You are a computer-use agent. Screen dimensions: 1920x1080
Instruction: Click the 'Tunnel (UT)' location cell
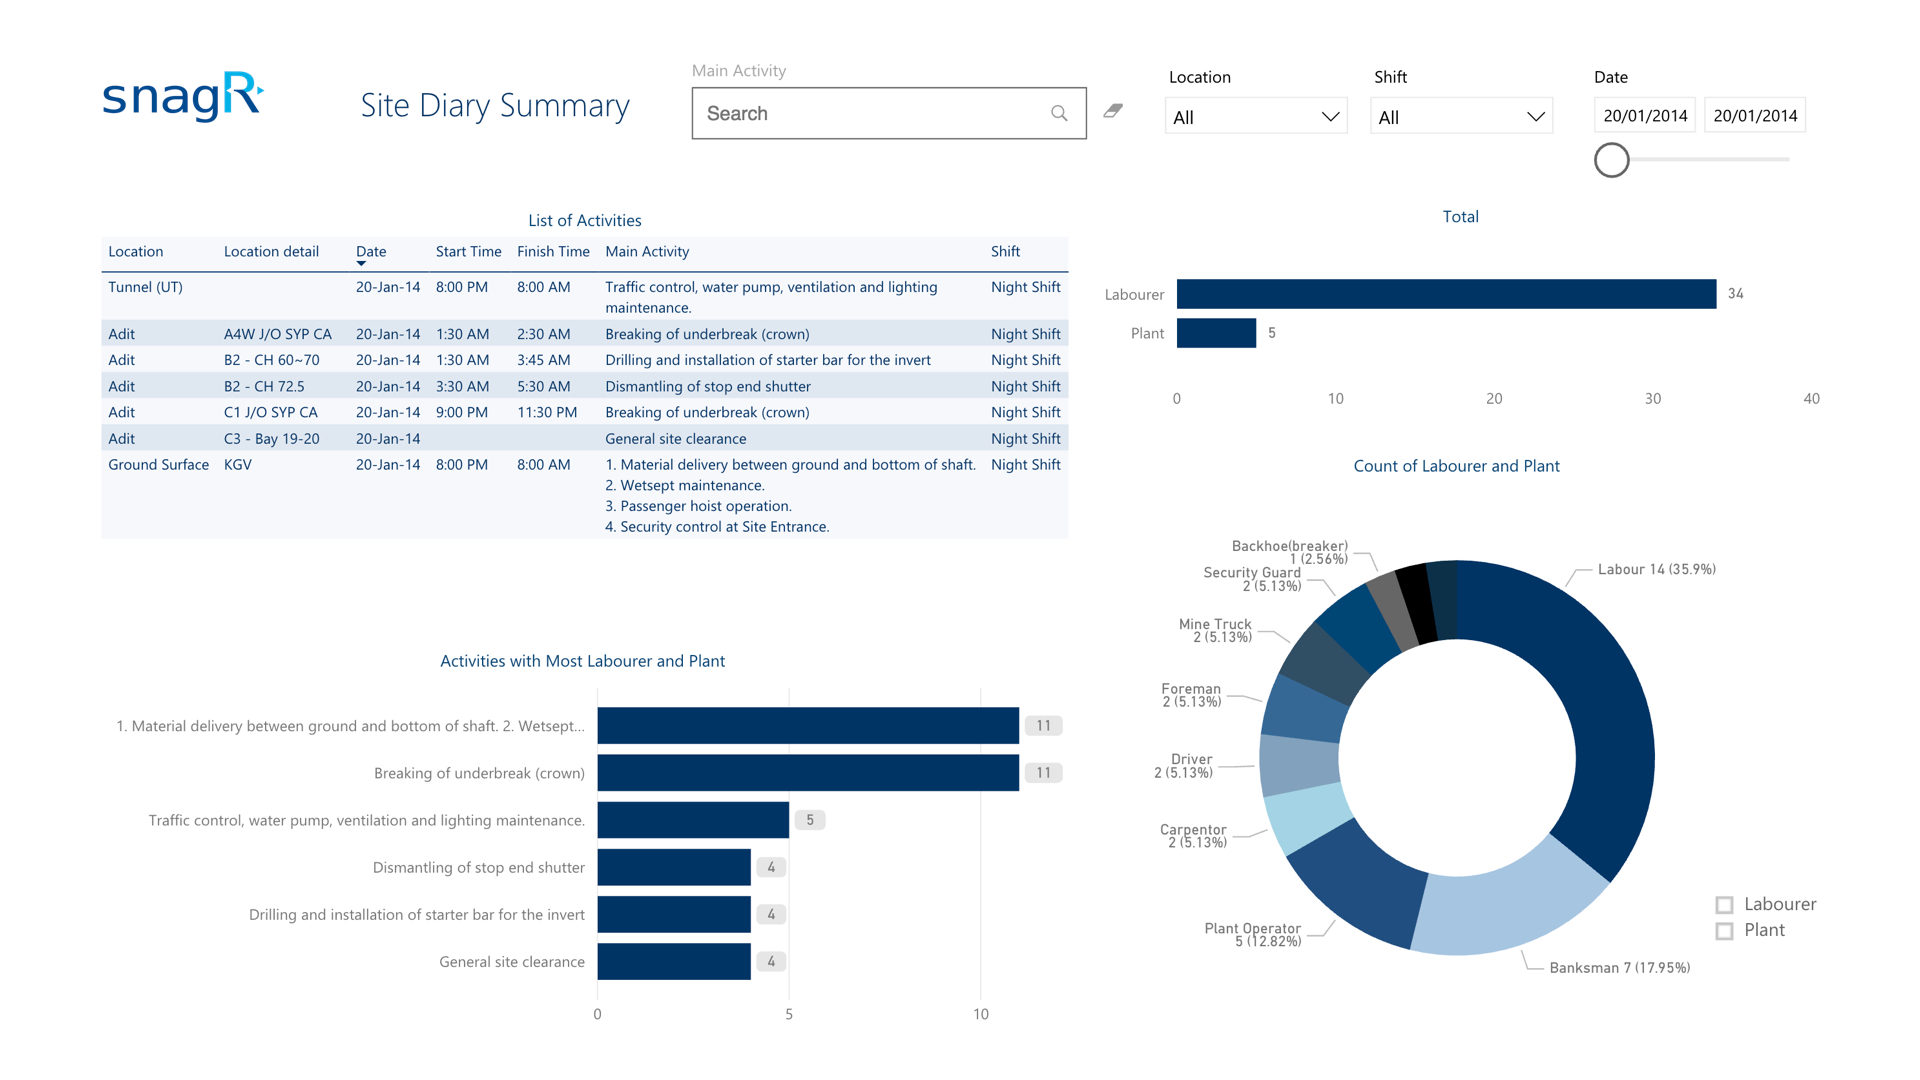[x=145, y=287]
